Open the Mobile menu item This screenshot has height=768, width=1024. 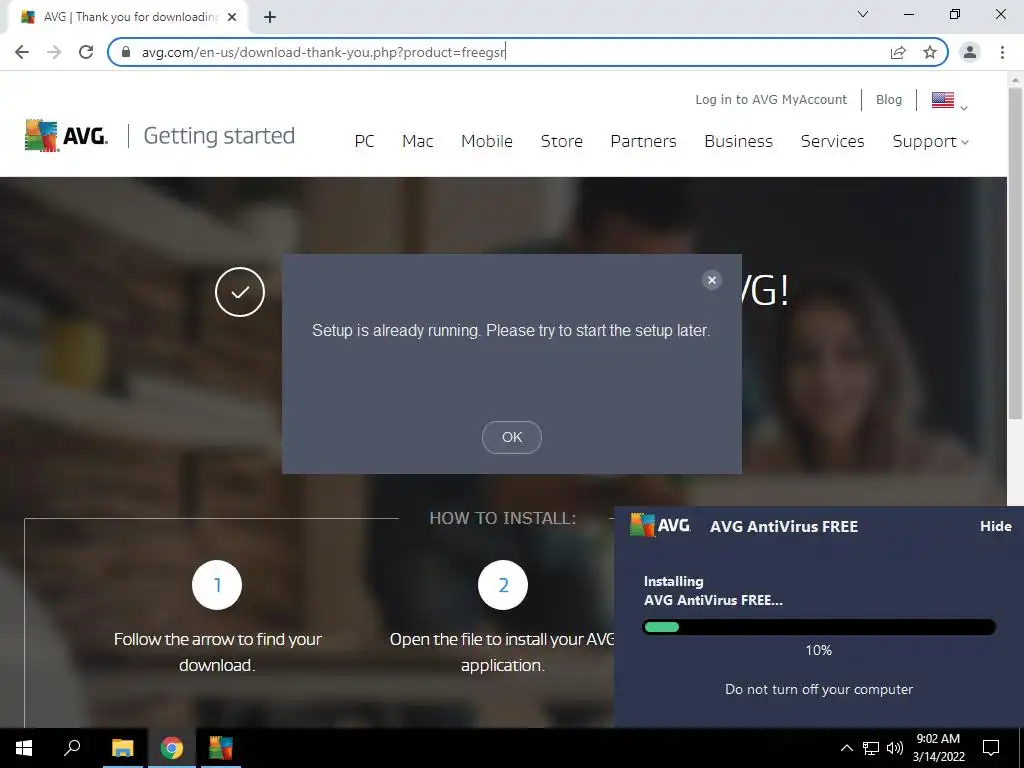pyautogui.click(x=487, y=141)
